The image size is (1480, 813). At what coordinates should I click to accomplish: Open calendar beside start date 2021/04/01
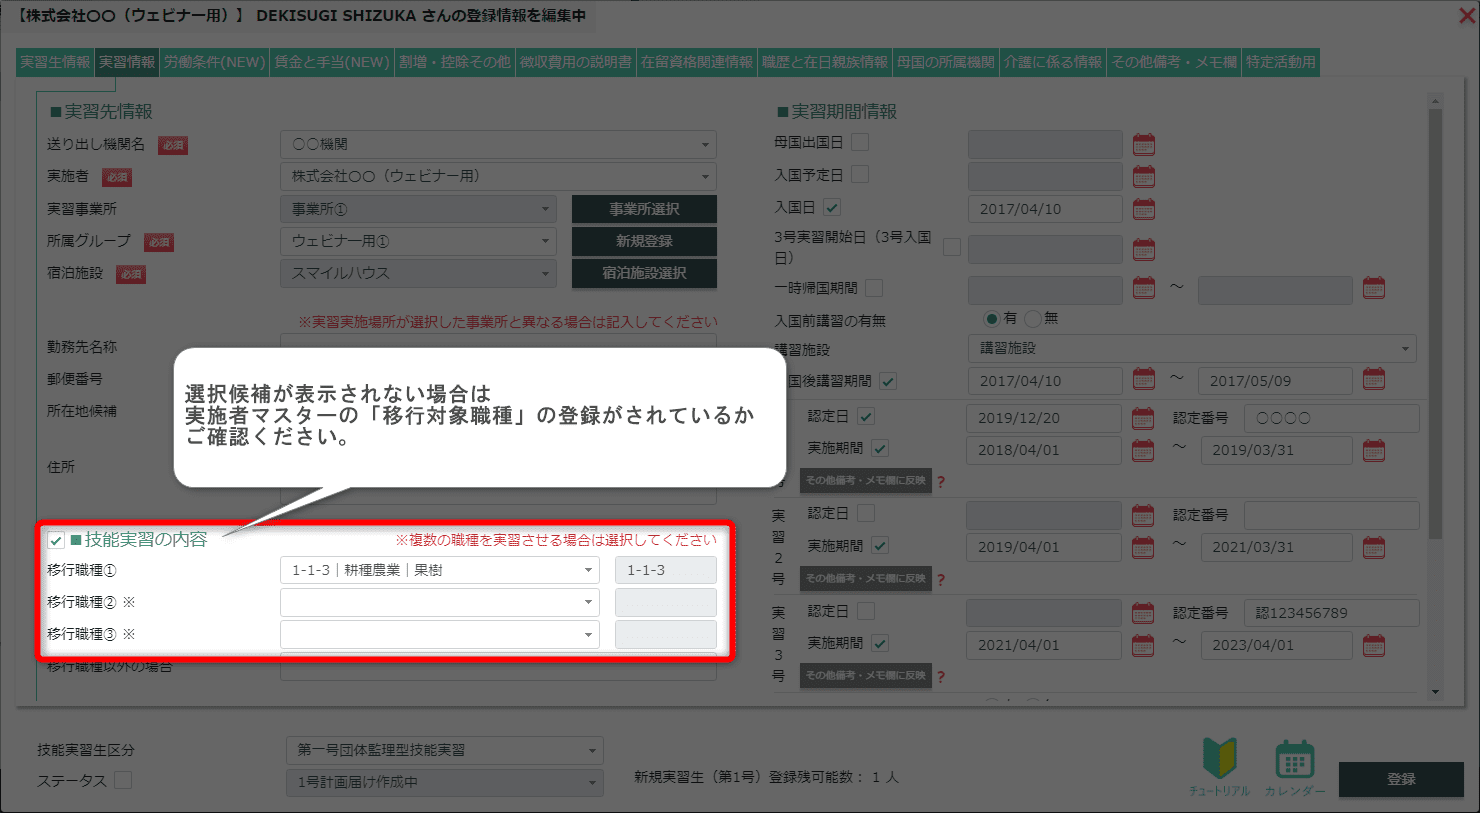(1142, 644)
